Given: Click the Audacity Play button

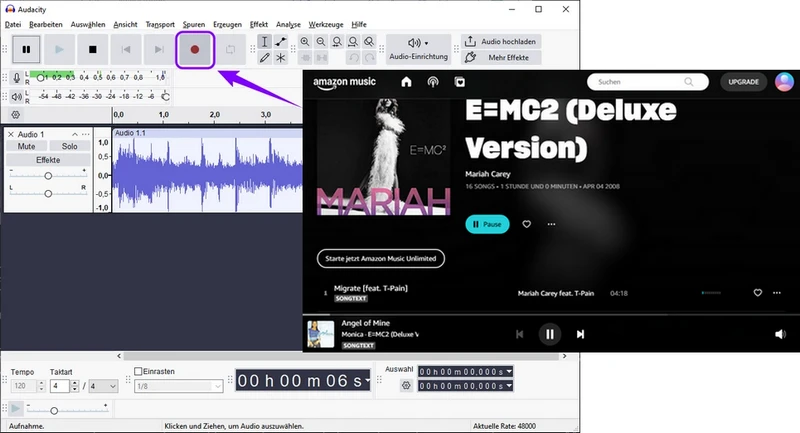Looking at the screenshot, I should point(59,49).
